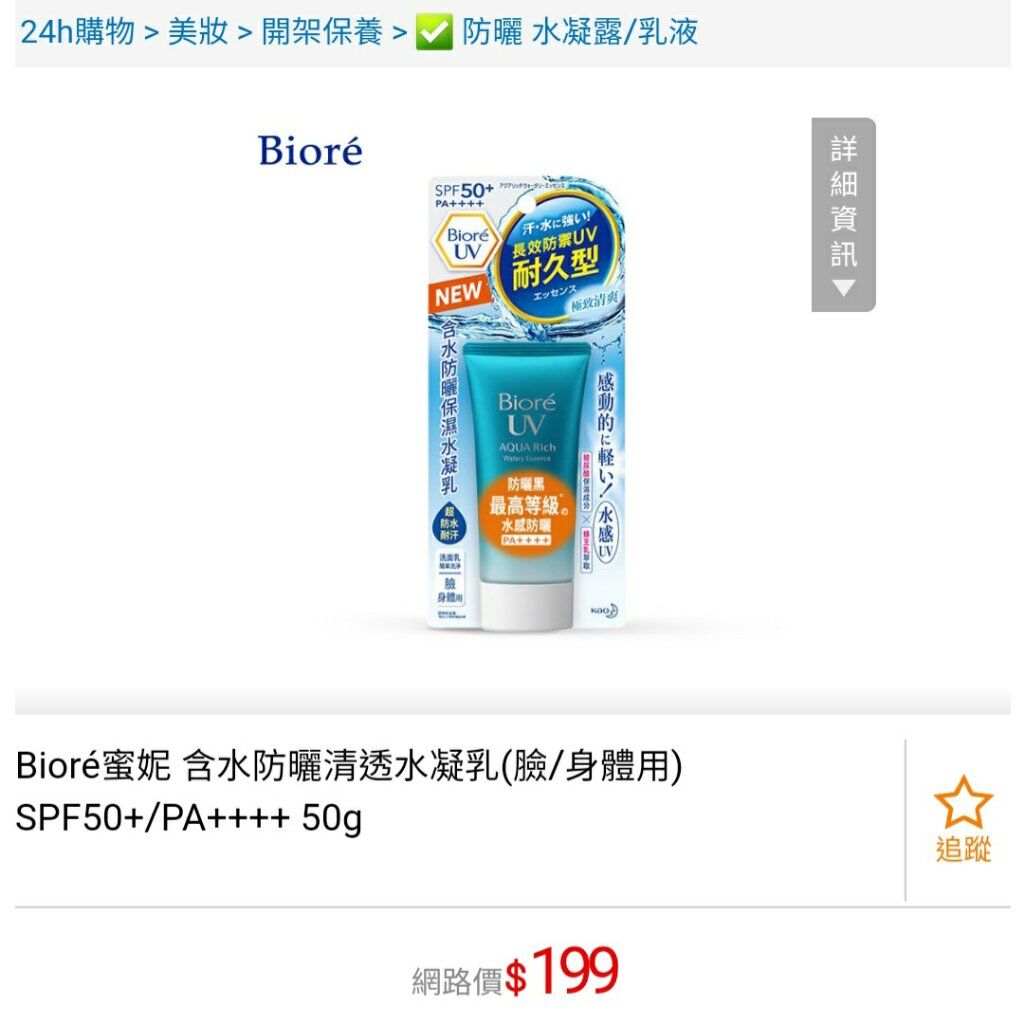This screenshot has height=1023, width=1024.
Task: Click the 網路價 $199 price
Action: (x=515, y=973)
